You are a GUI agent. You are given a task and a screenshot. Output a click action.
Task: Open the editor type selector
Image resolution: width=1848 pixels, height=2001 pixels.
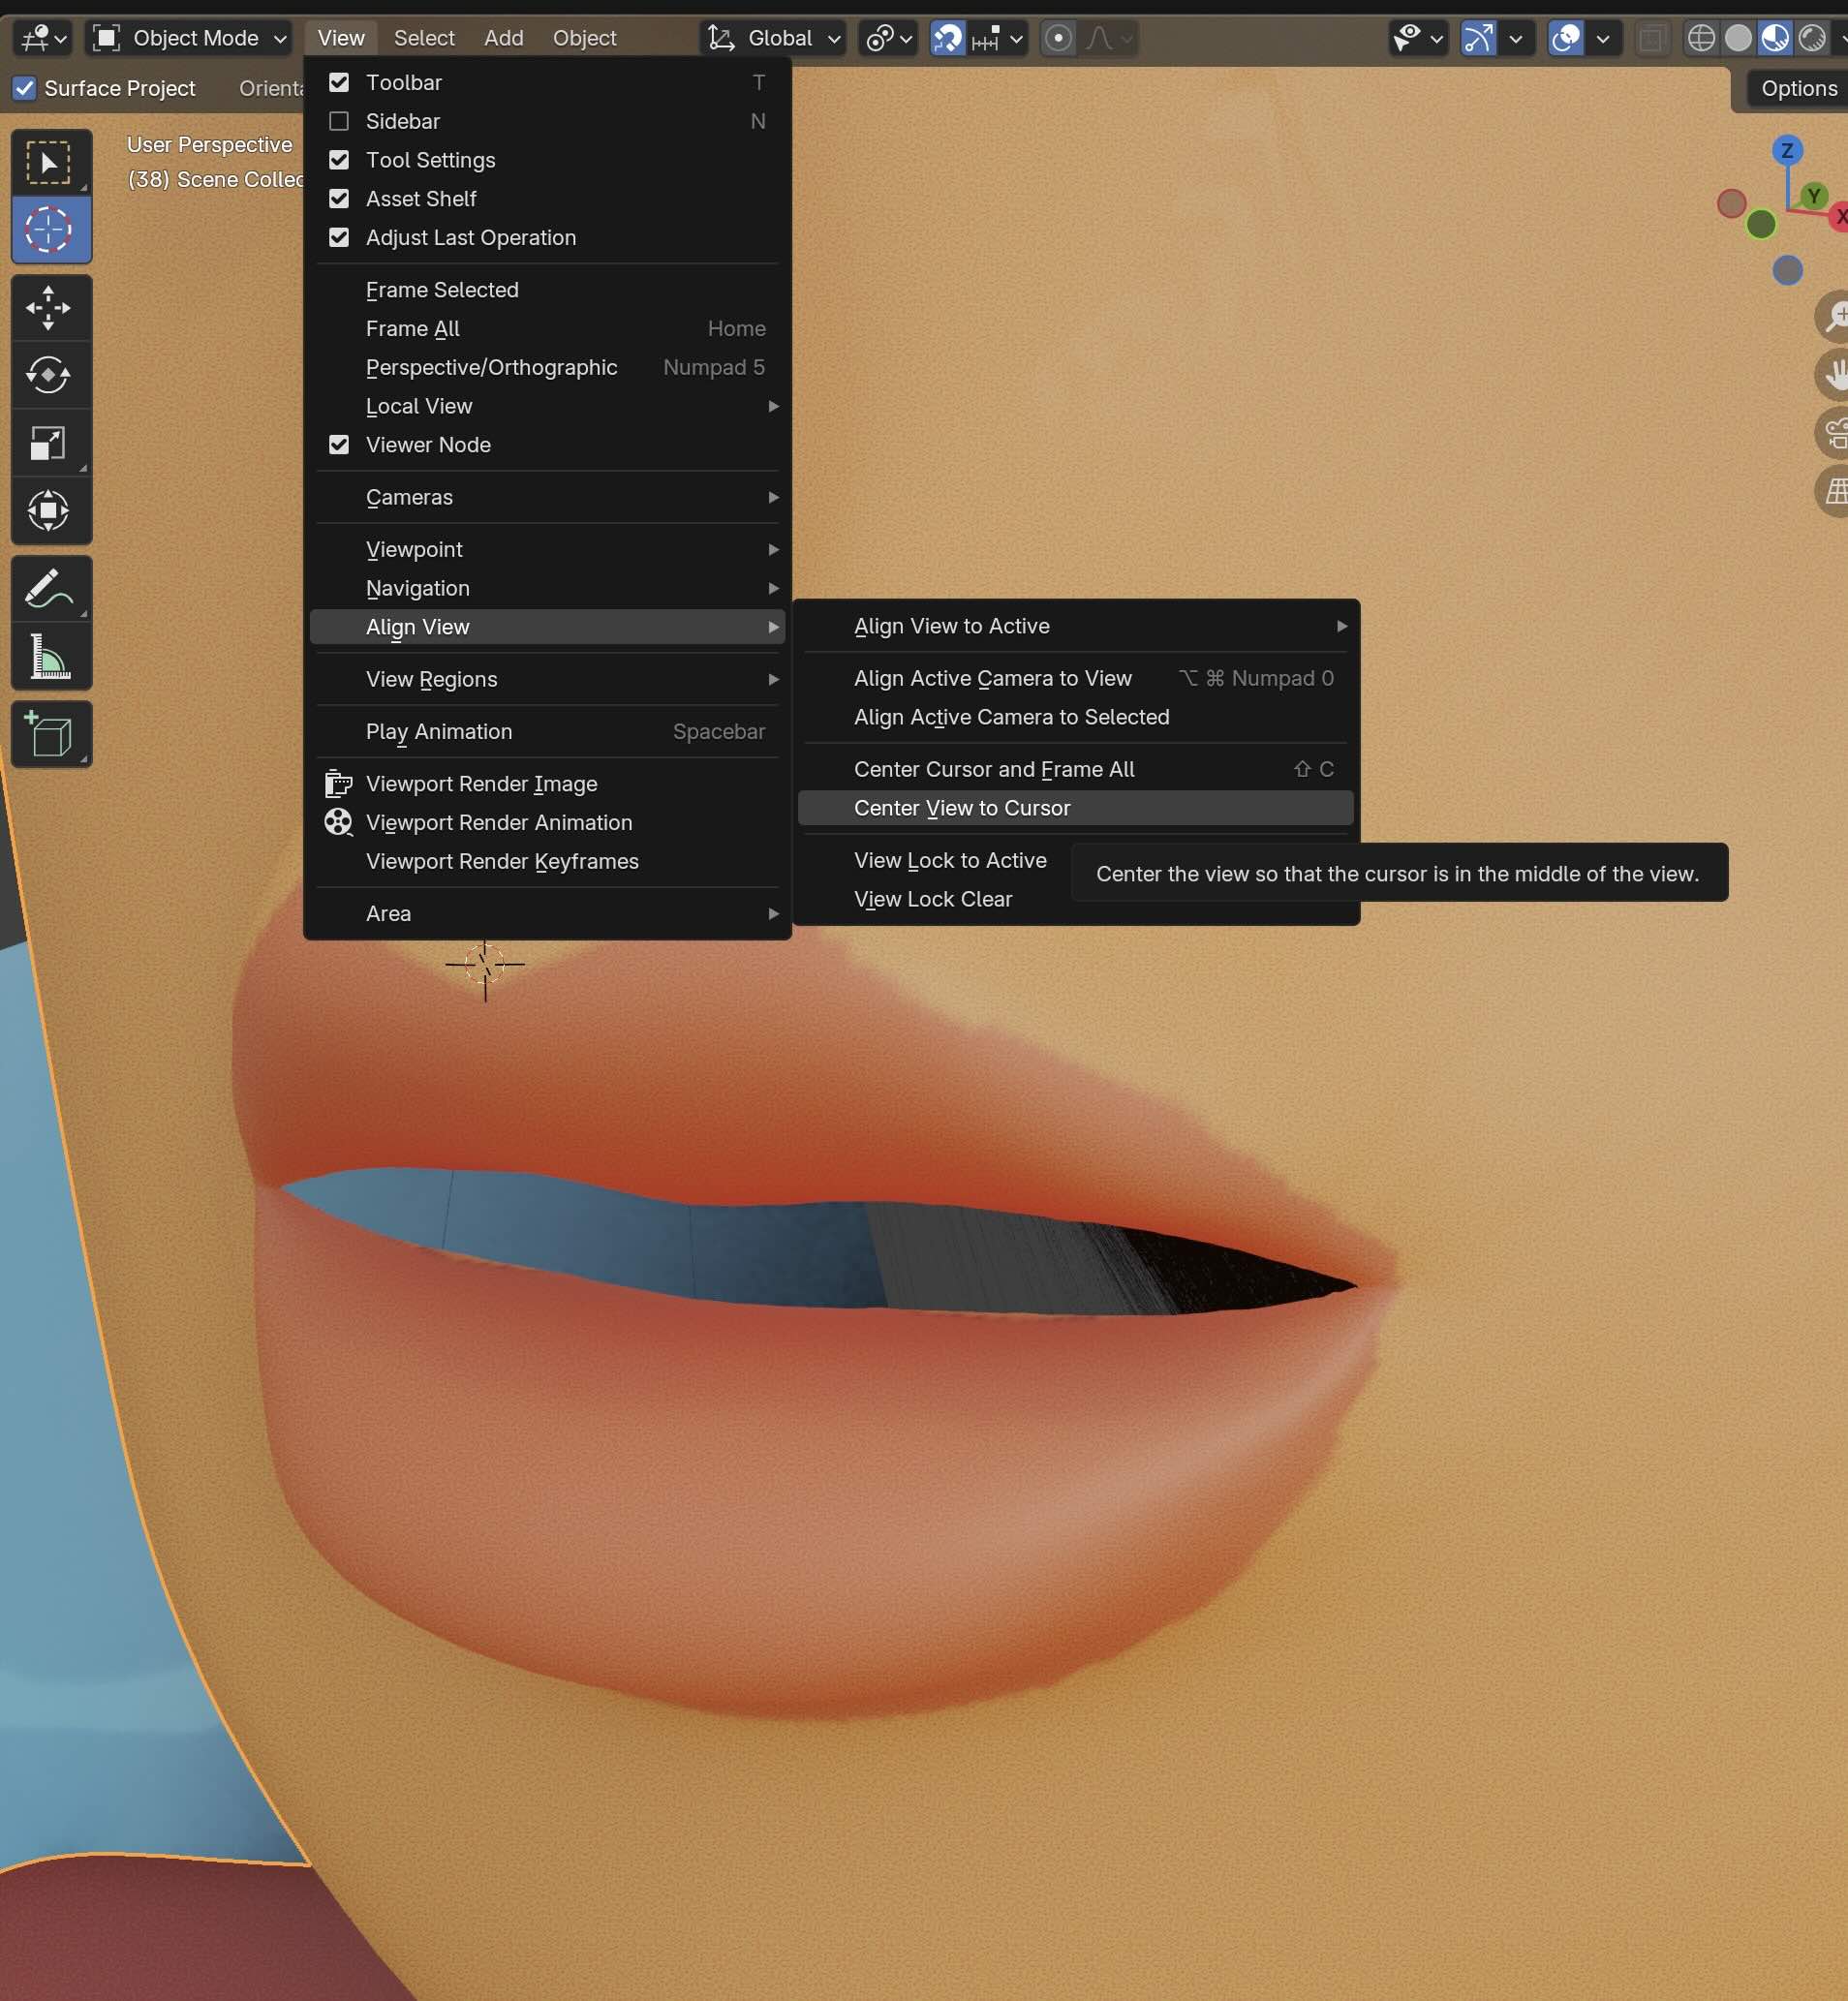coord(43,38)
